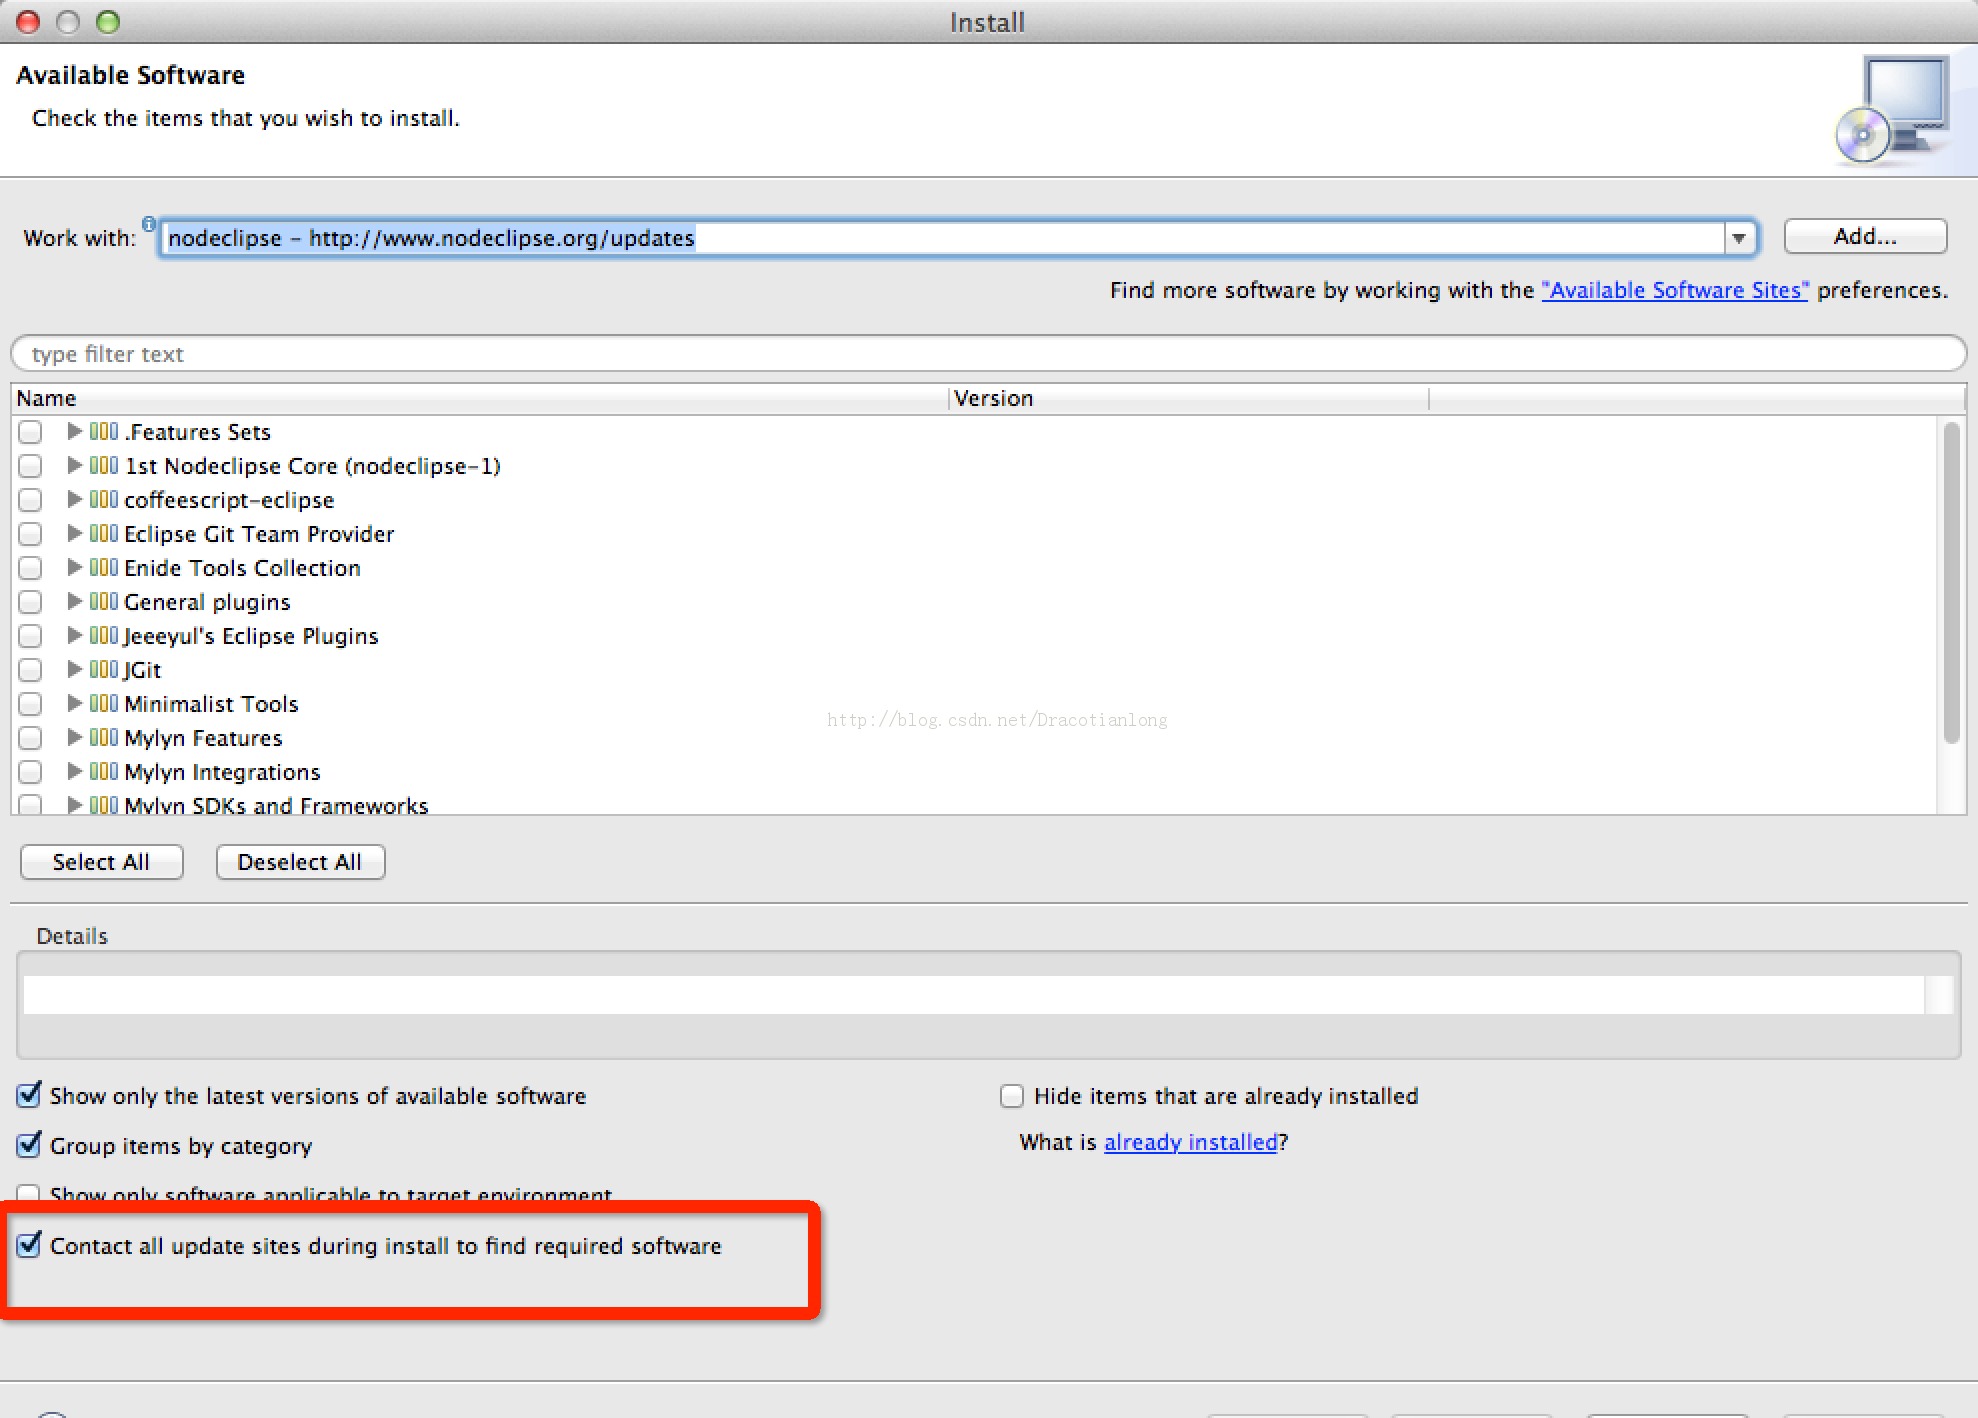This screenshot has width=1978, height=1418.
Task: Click the .Features Sets category icon
Action: [x=104, y=431]
